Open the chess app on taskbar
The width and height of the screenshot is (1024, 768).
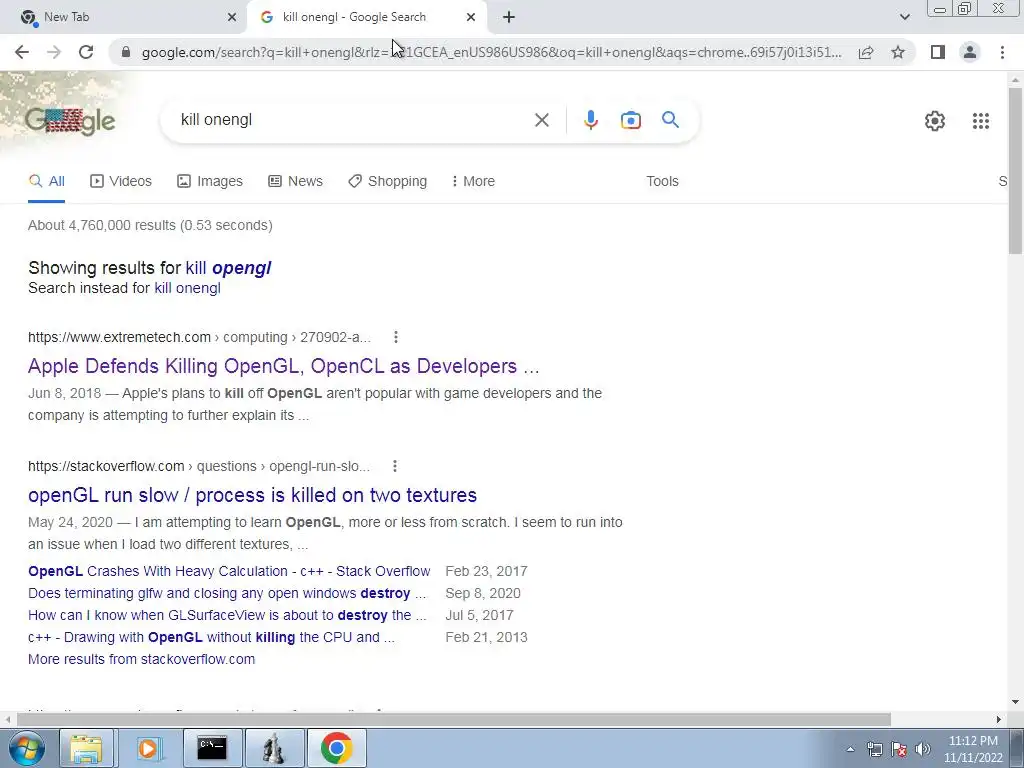(274, 748)
